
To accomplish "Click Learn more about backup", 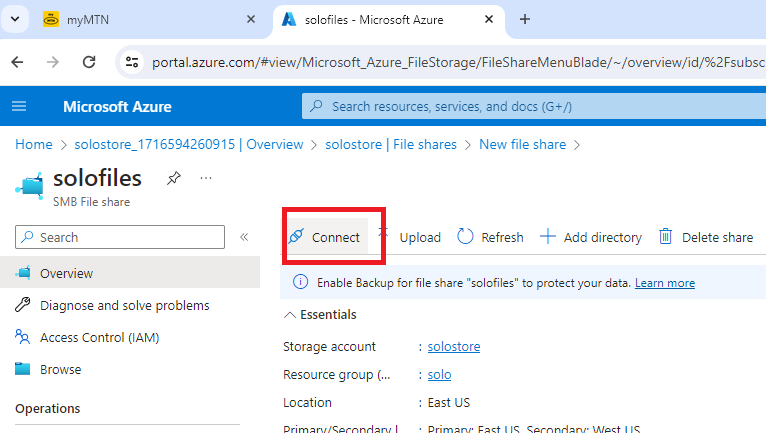I will coord(664,283).
